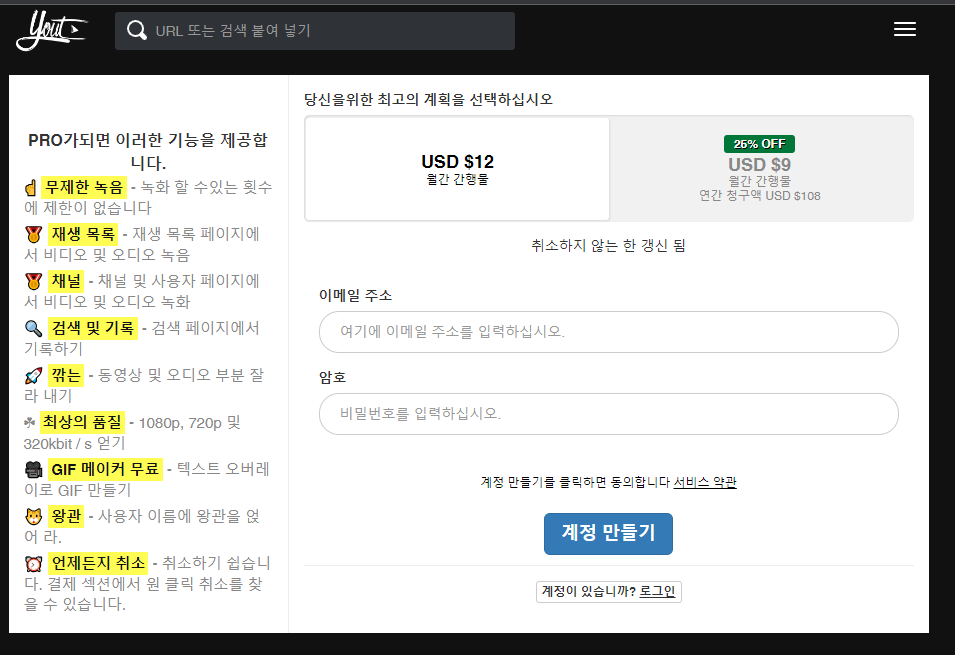Click the 암호 label

click(x=333, y=377)
